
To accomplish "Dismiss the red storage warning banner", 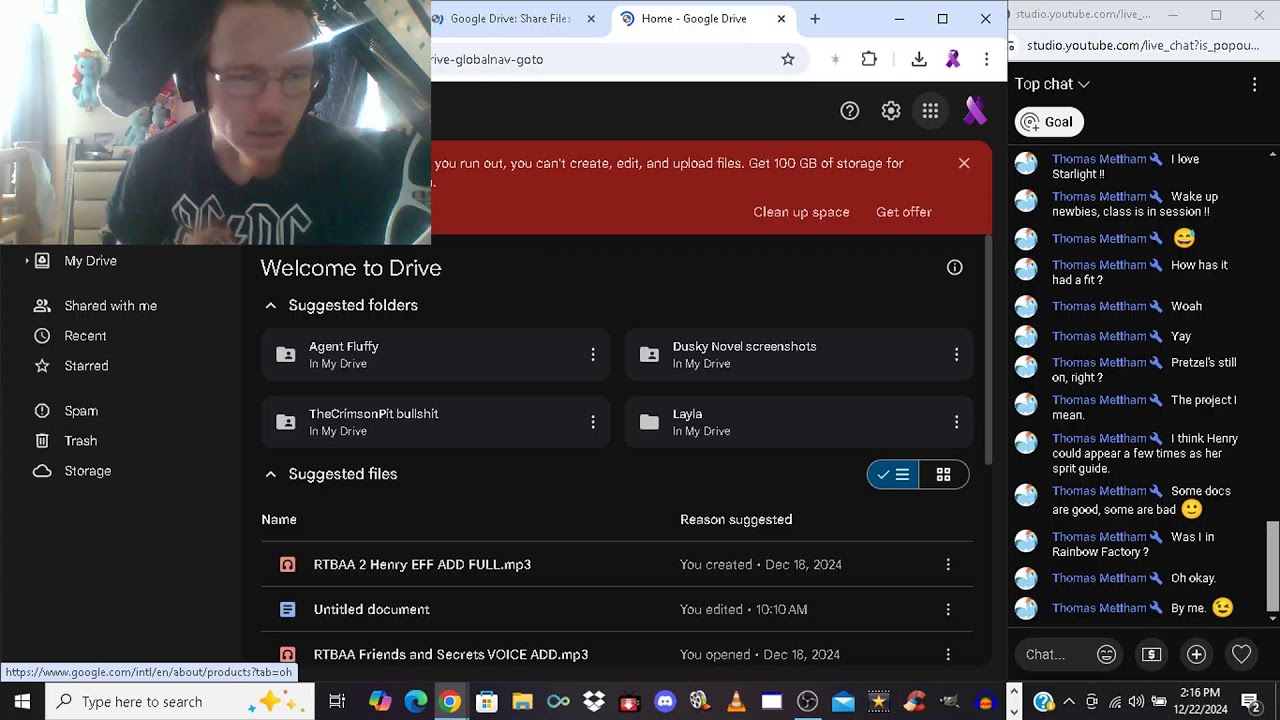I will point(964,163).
